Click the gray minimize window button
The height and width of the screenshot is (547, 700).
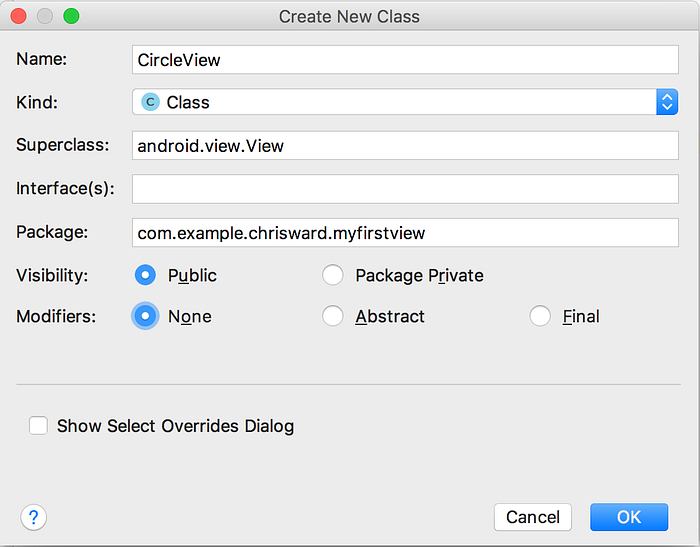pos(45,16)
